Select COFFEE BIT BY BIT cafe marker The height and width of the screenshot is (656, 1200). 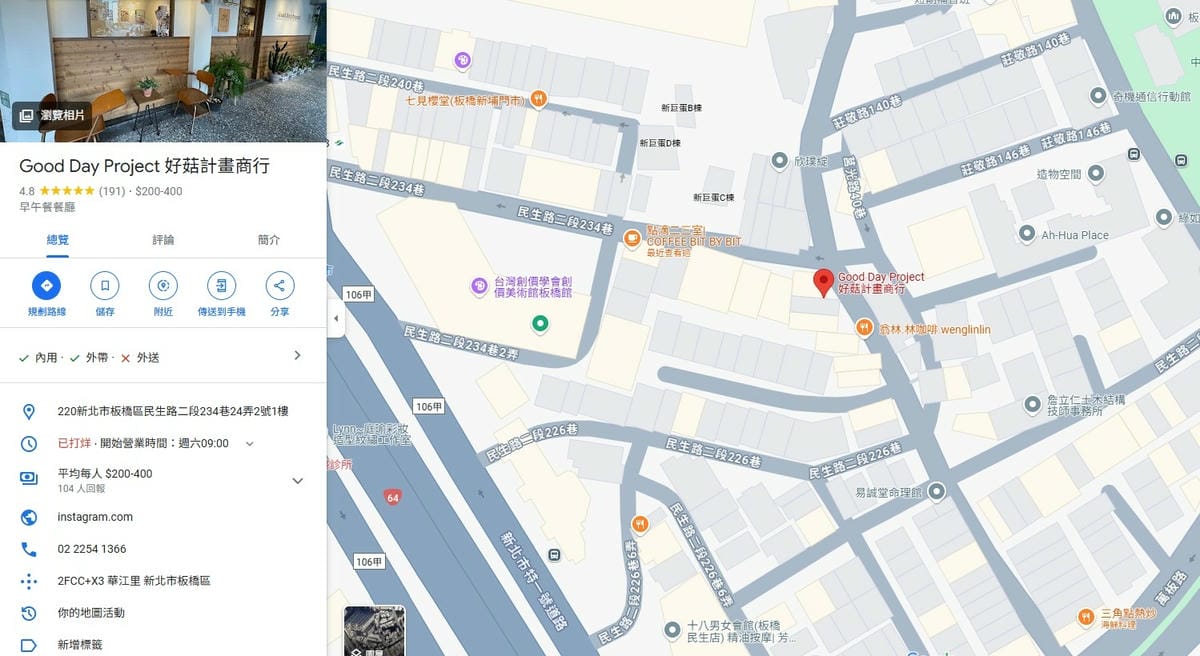(x=631, y=238)
